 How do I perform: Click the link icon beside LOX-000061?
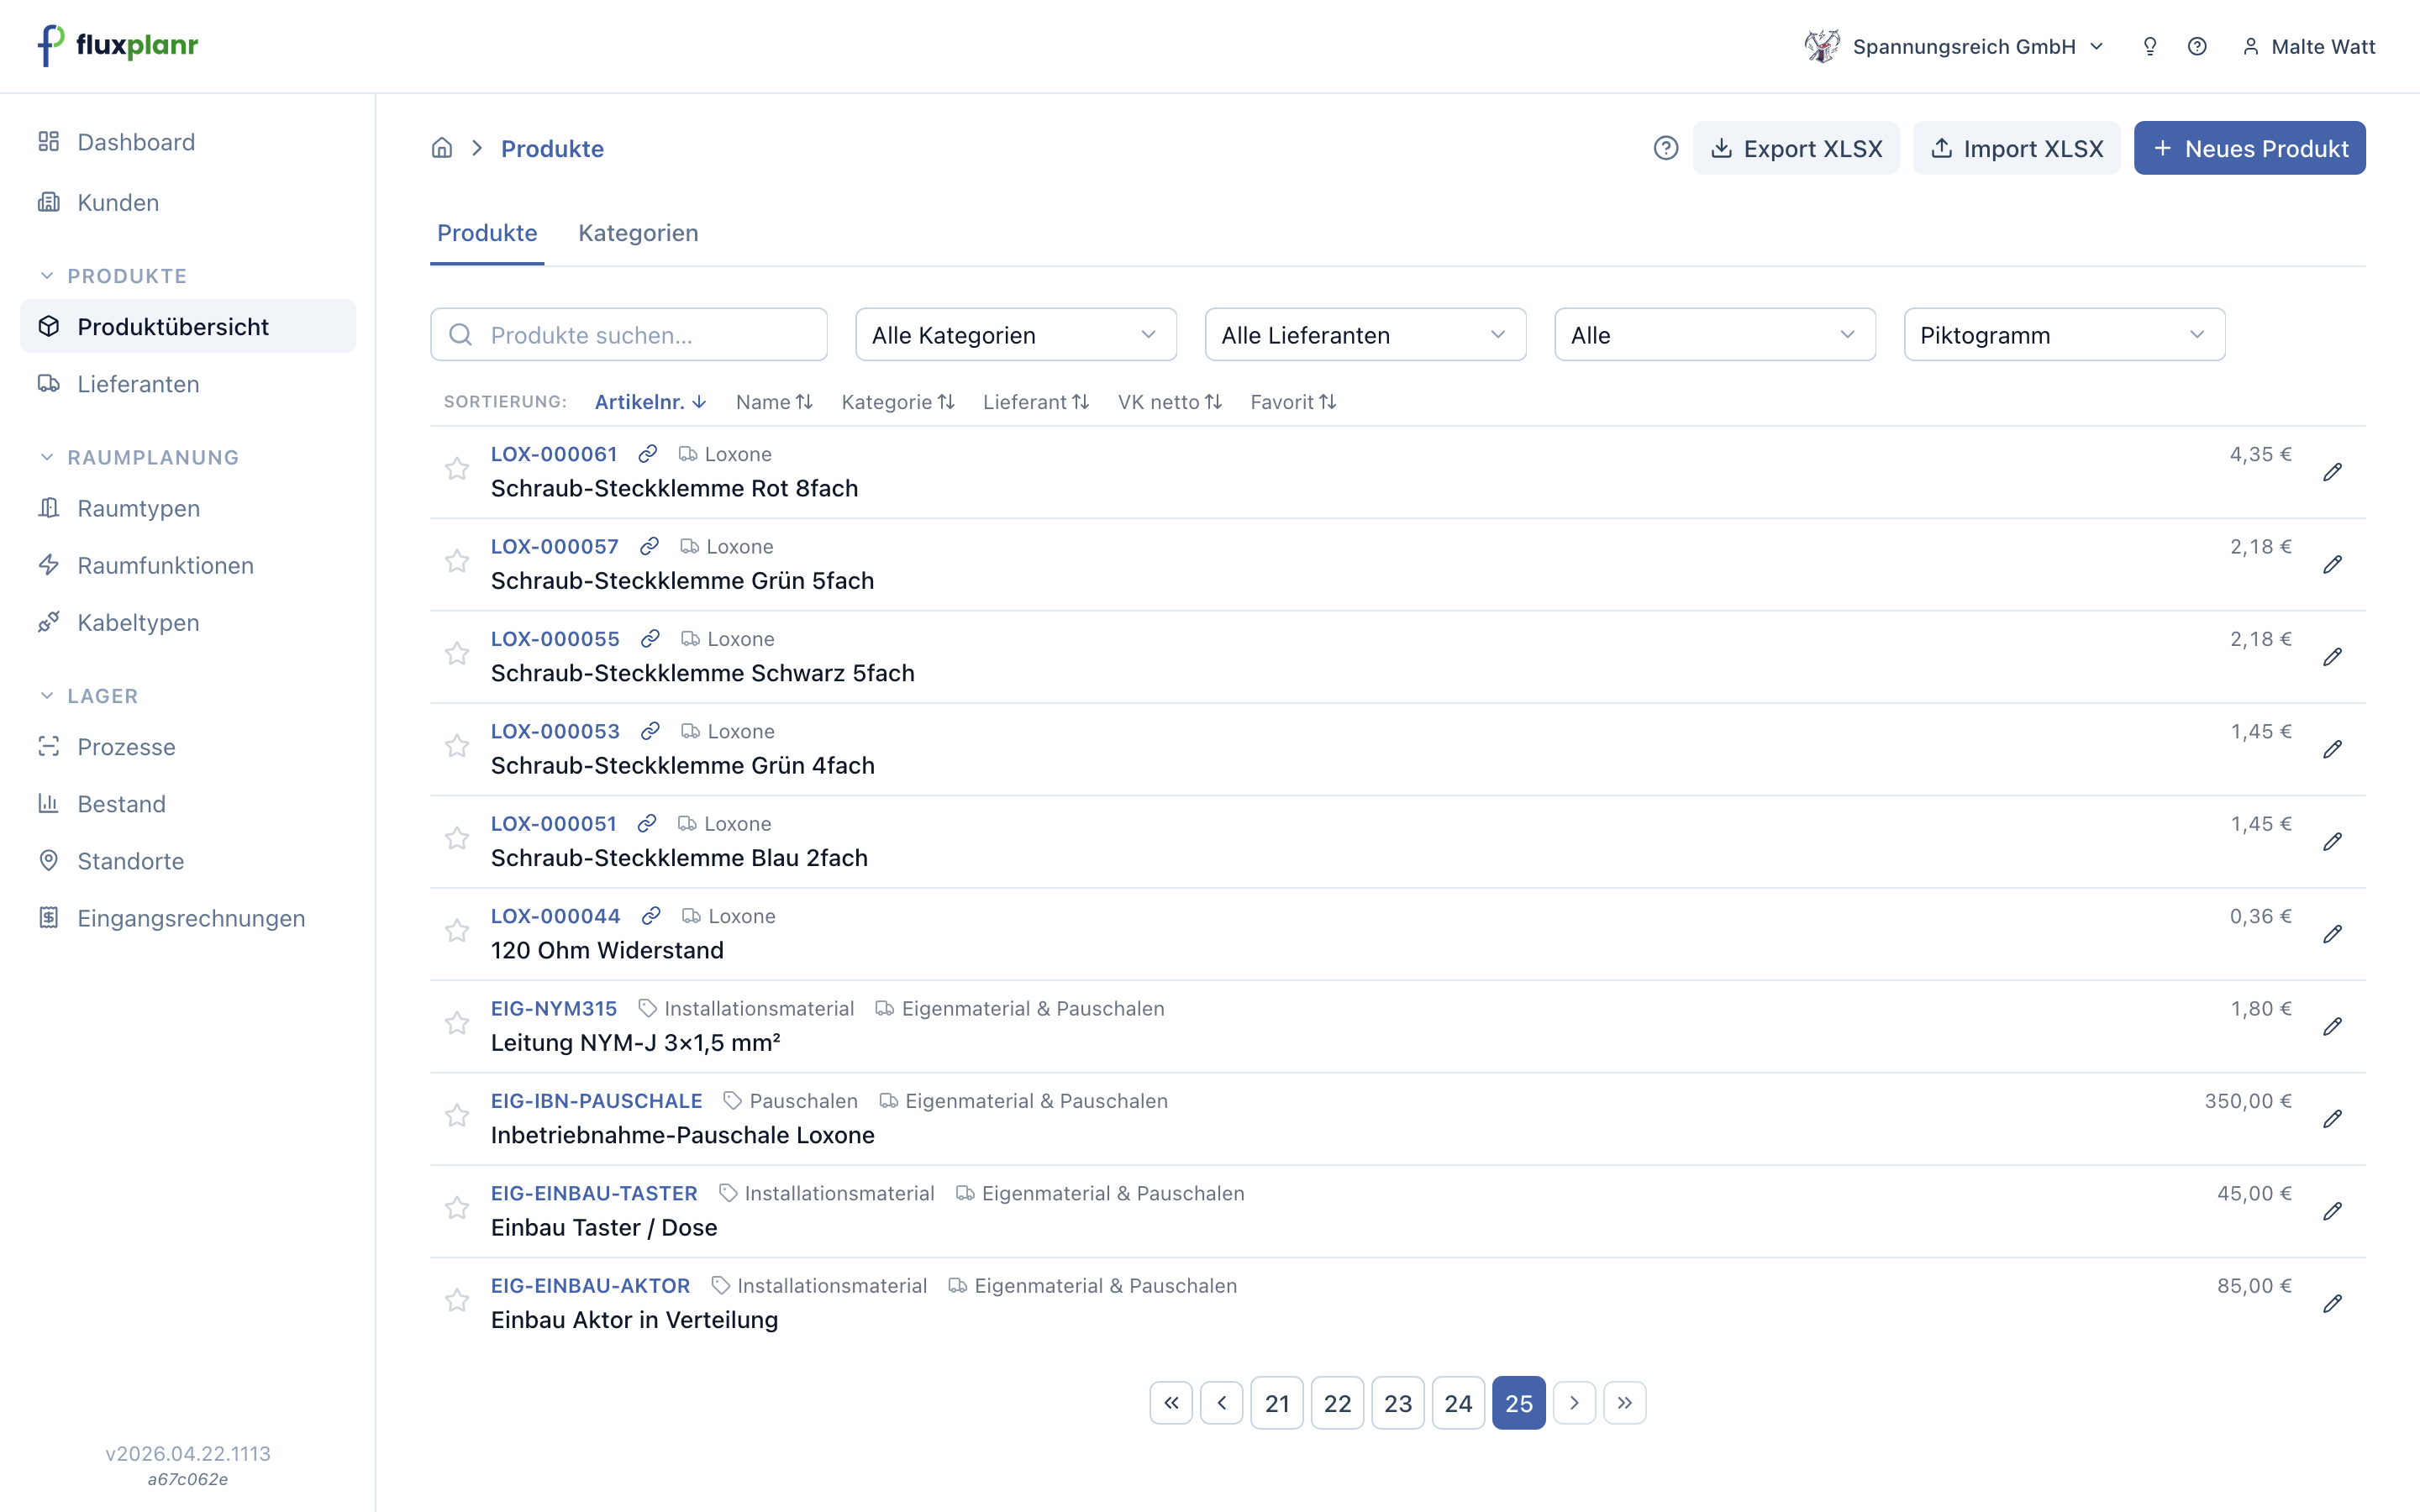(x=647, y=454)
